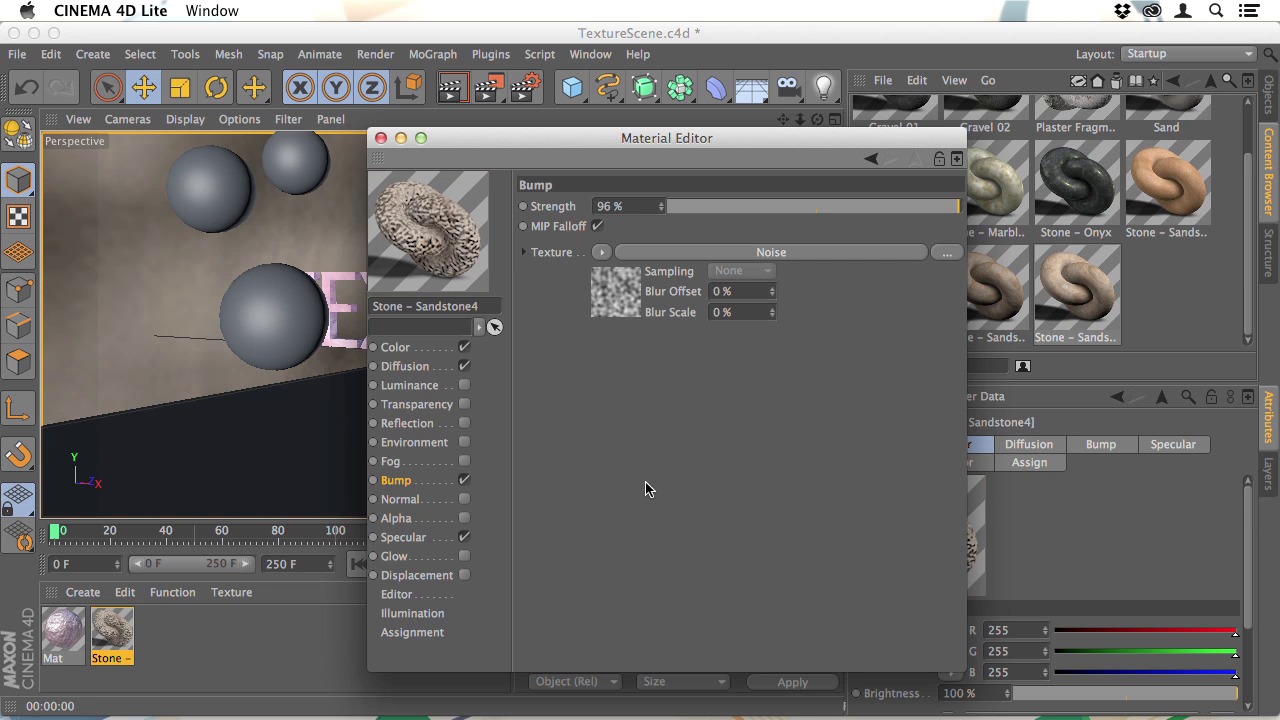This screenshot has width=1280, height=720.
Task: Click the Noise texture button
Action: tap(770, 252)
